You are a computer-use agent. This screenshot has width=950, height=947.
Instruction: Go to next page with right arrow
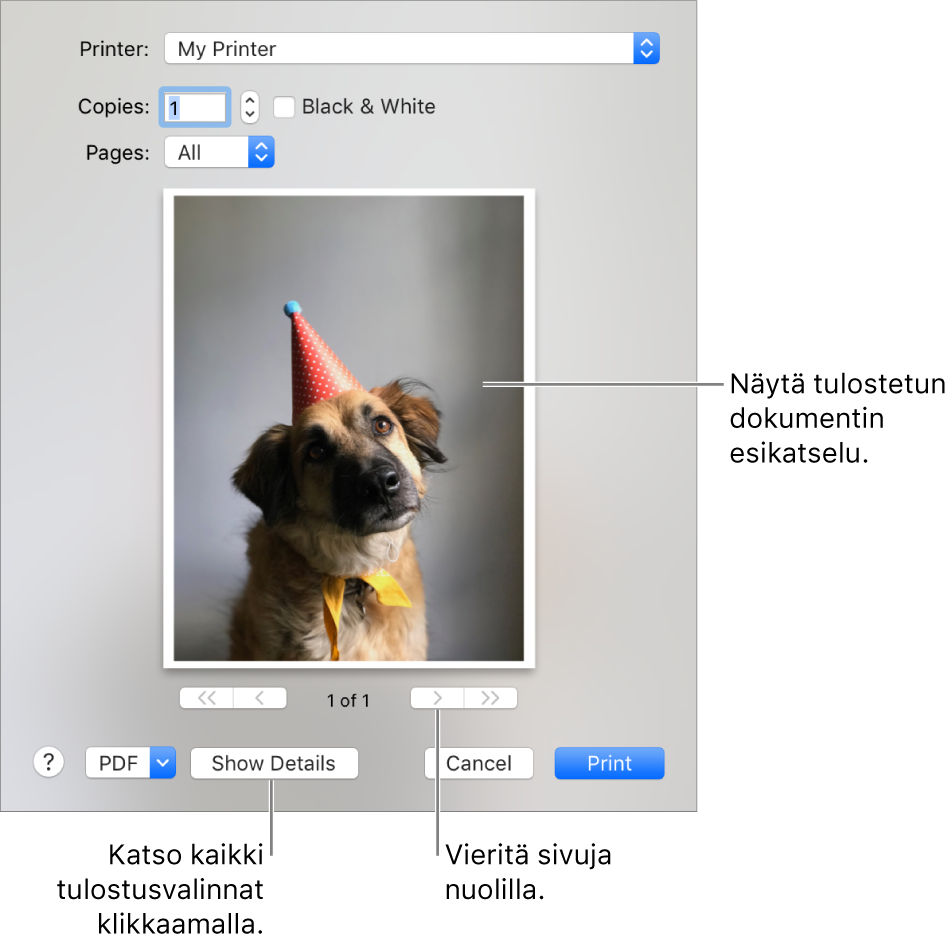tap(437, 698)
